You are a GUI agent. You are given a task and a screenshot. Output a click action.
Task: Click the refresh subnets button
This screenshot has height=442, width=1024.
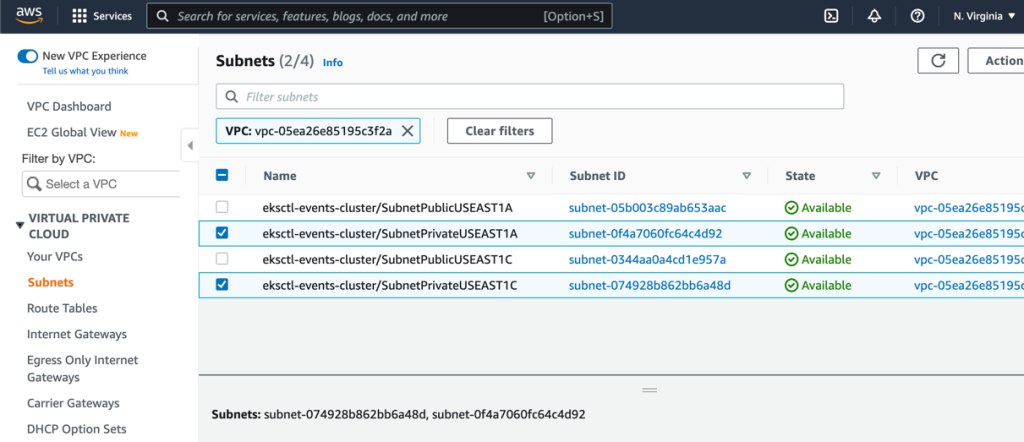click(938, 61)
